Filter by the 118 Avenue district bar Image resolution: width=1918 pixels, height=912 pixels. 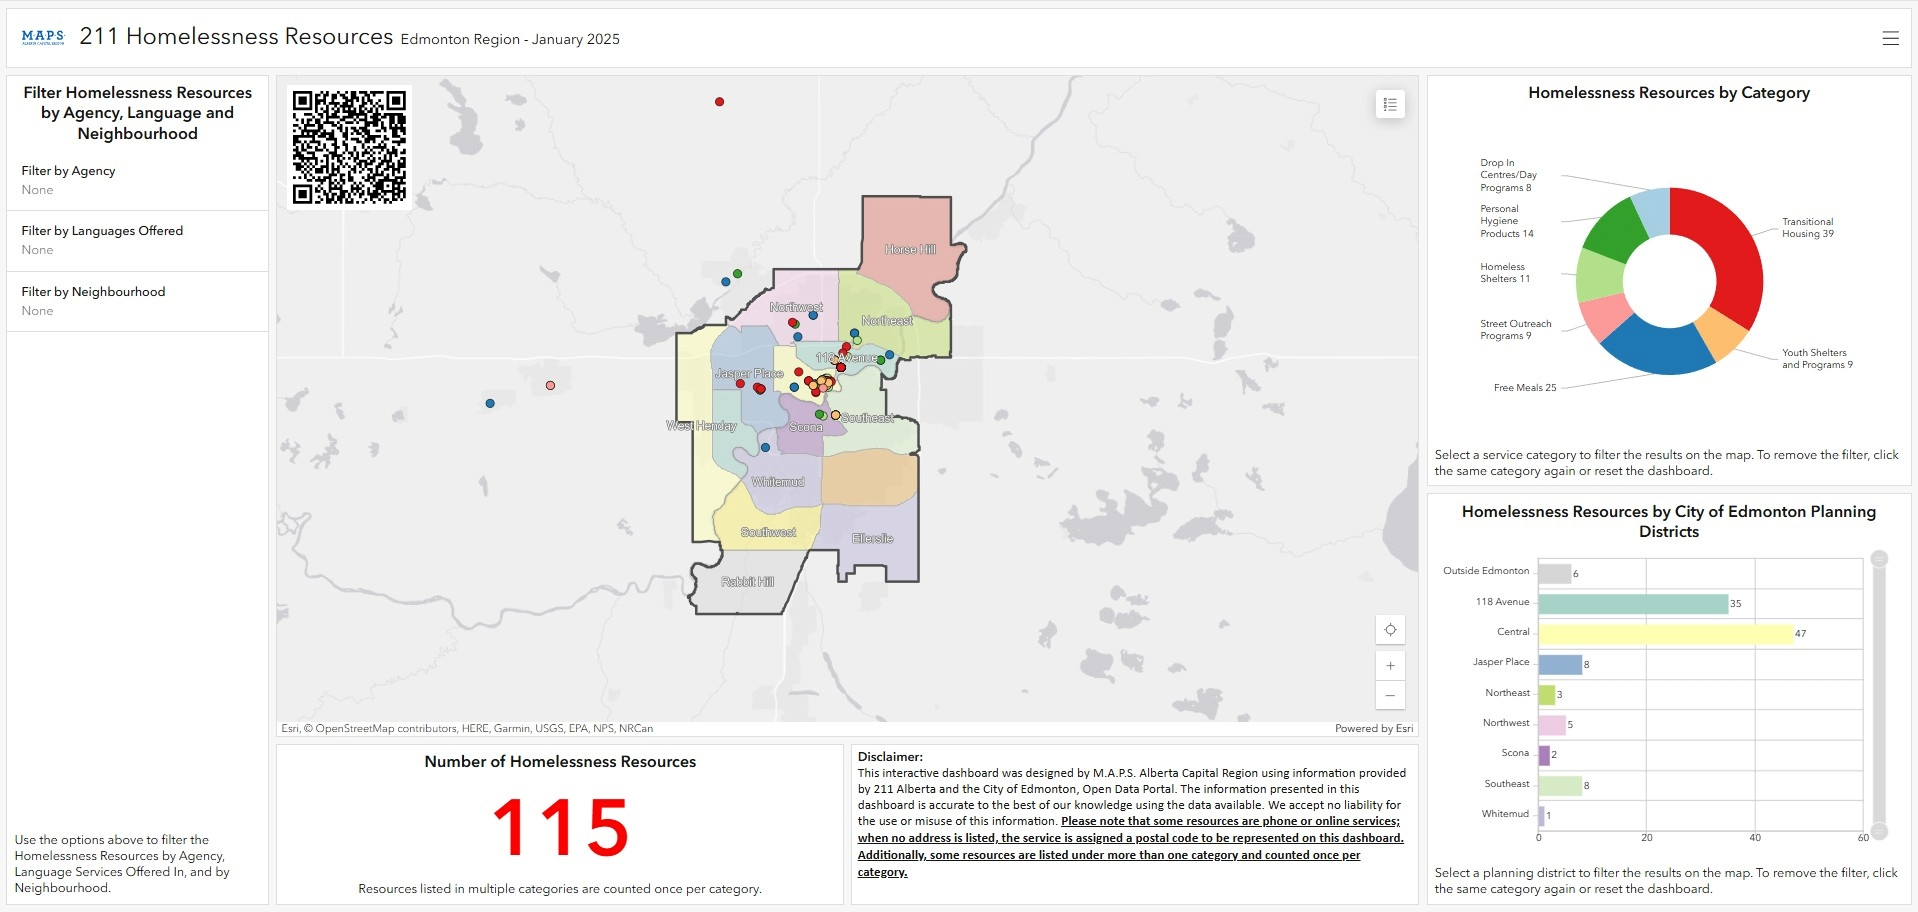pos(1633,604)
